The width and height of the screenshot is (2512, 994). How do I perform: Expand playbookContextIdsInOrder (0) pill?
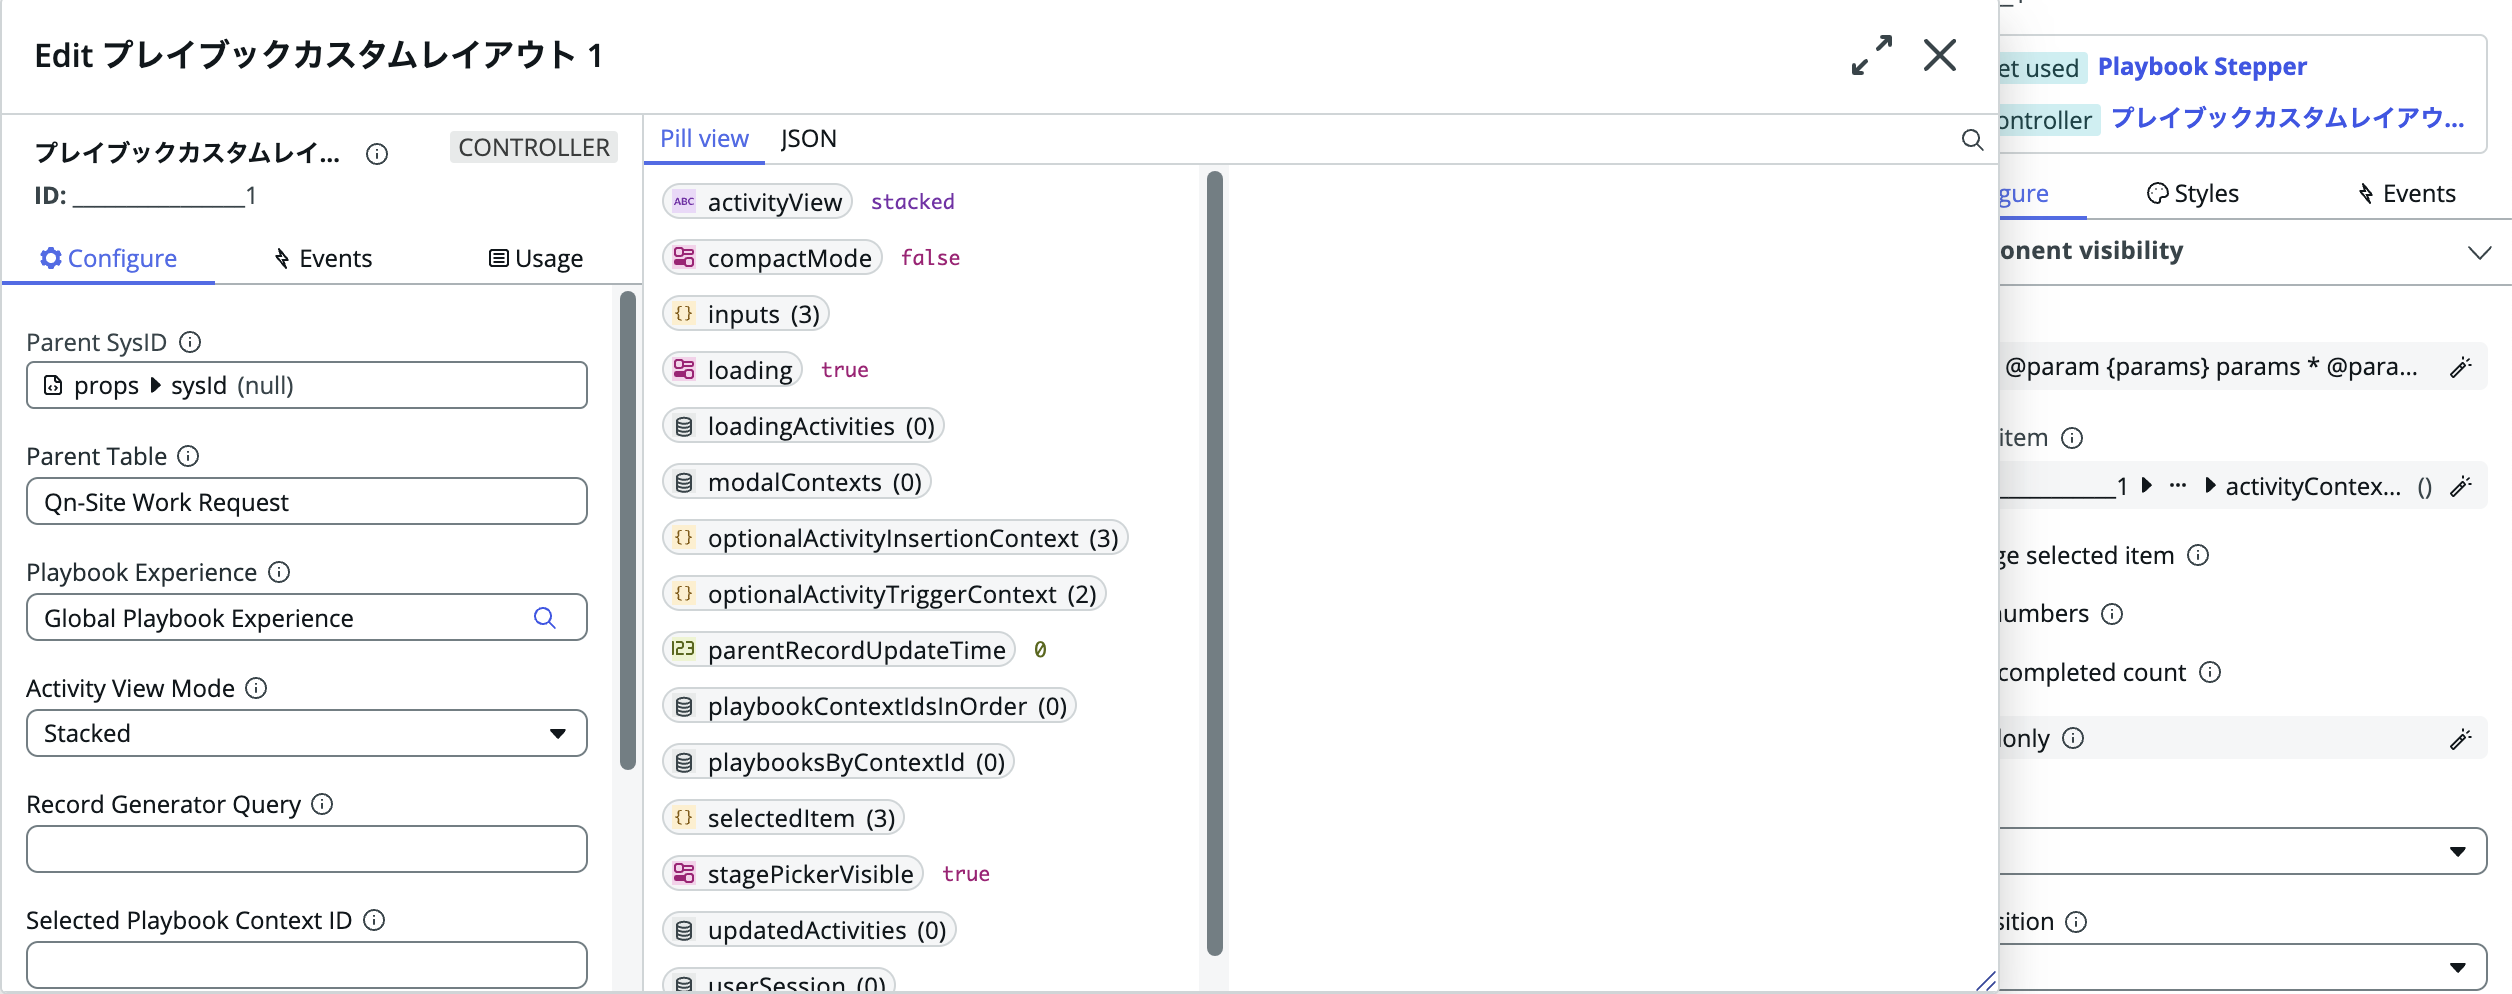(x=869, y=706)
